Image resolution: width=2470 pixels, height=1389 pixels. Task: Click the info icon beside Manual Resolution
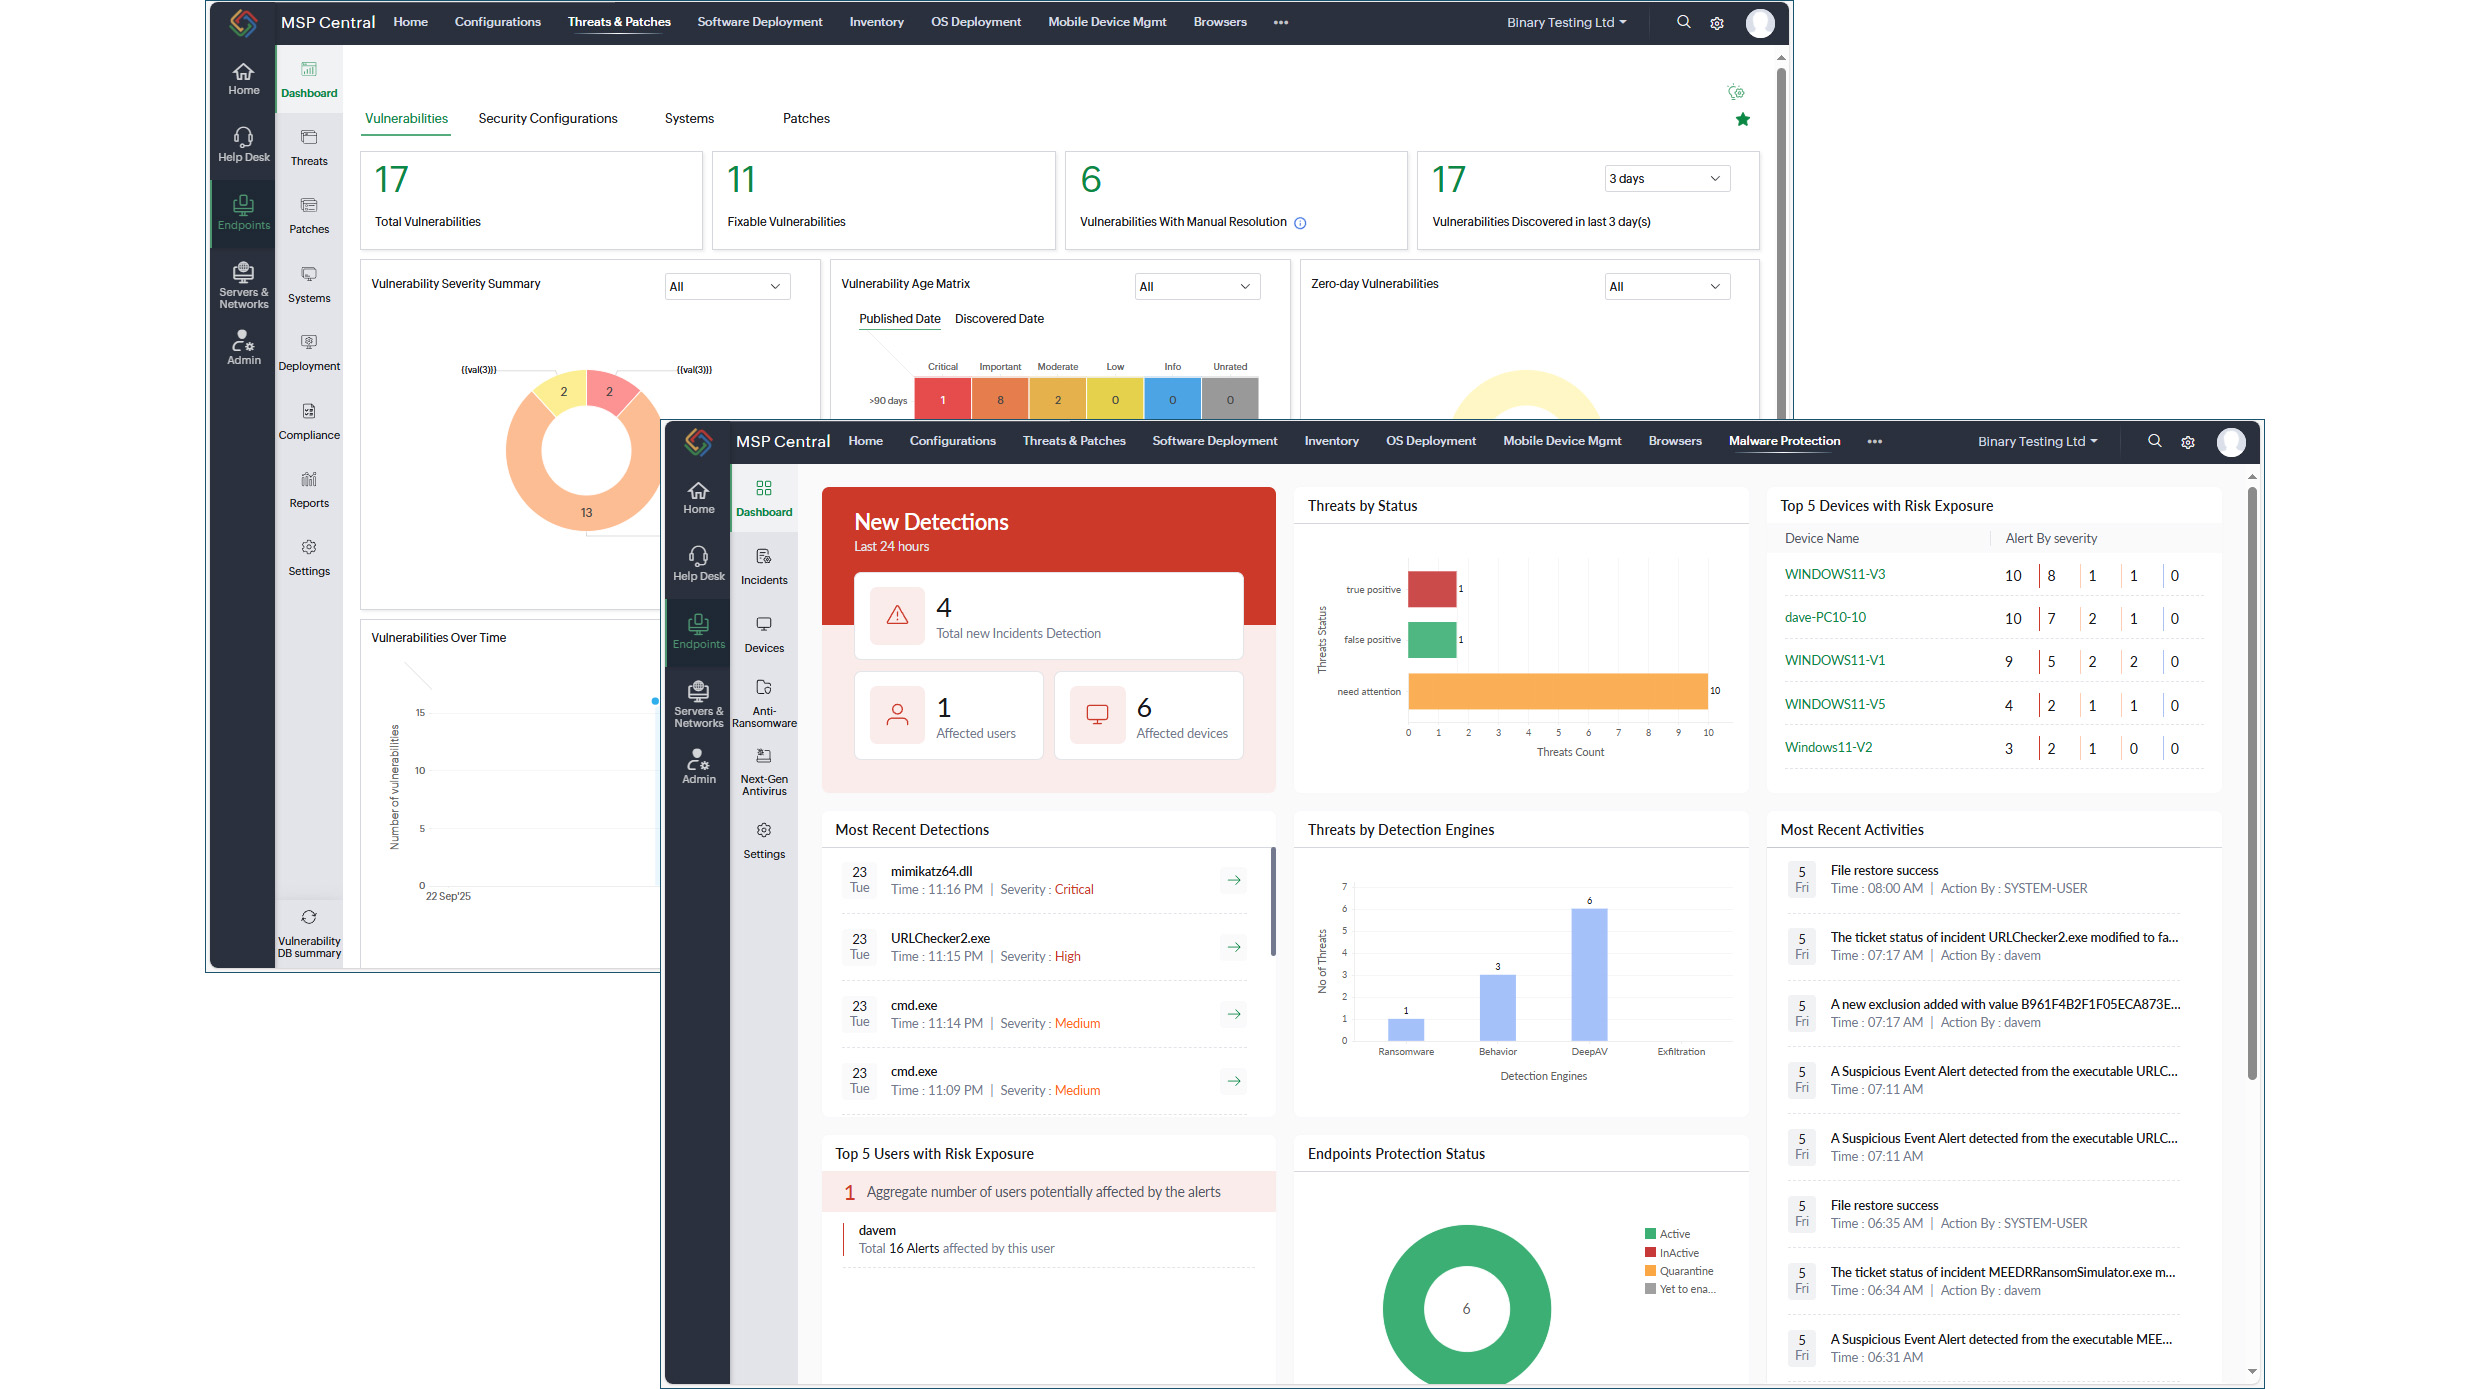click(1300, 223)
